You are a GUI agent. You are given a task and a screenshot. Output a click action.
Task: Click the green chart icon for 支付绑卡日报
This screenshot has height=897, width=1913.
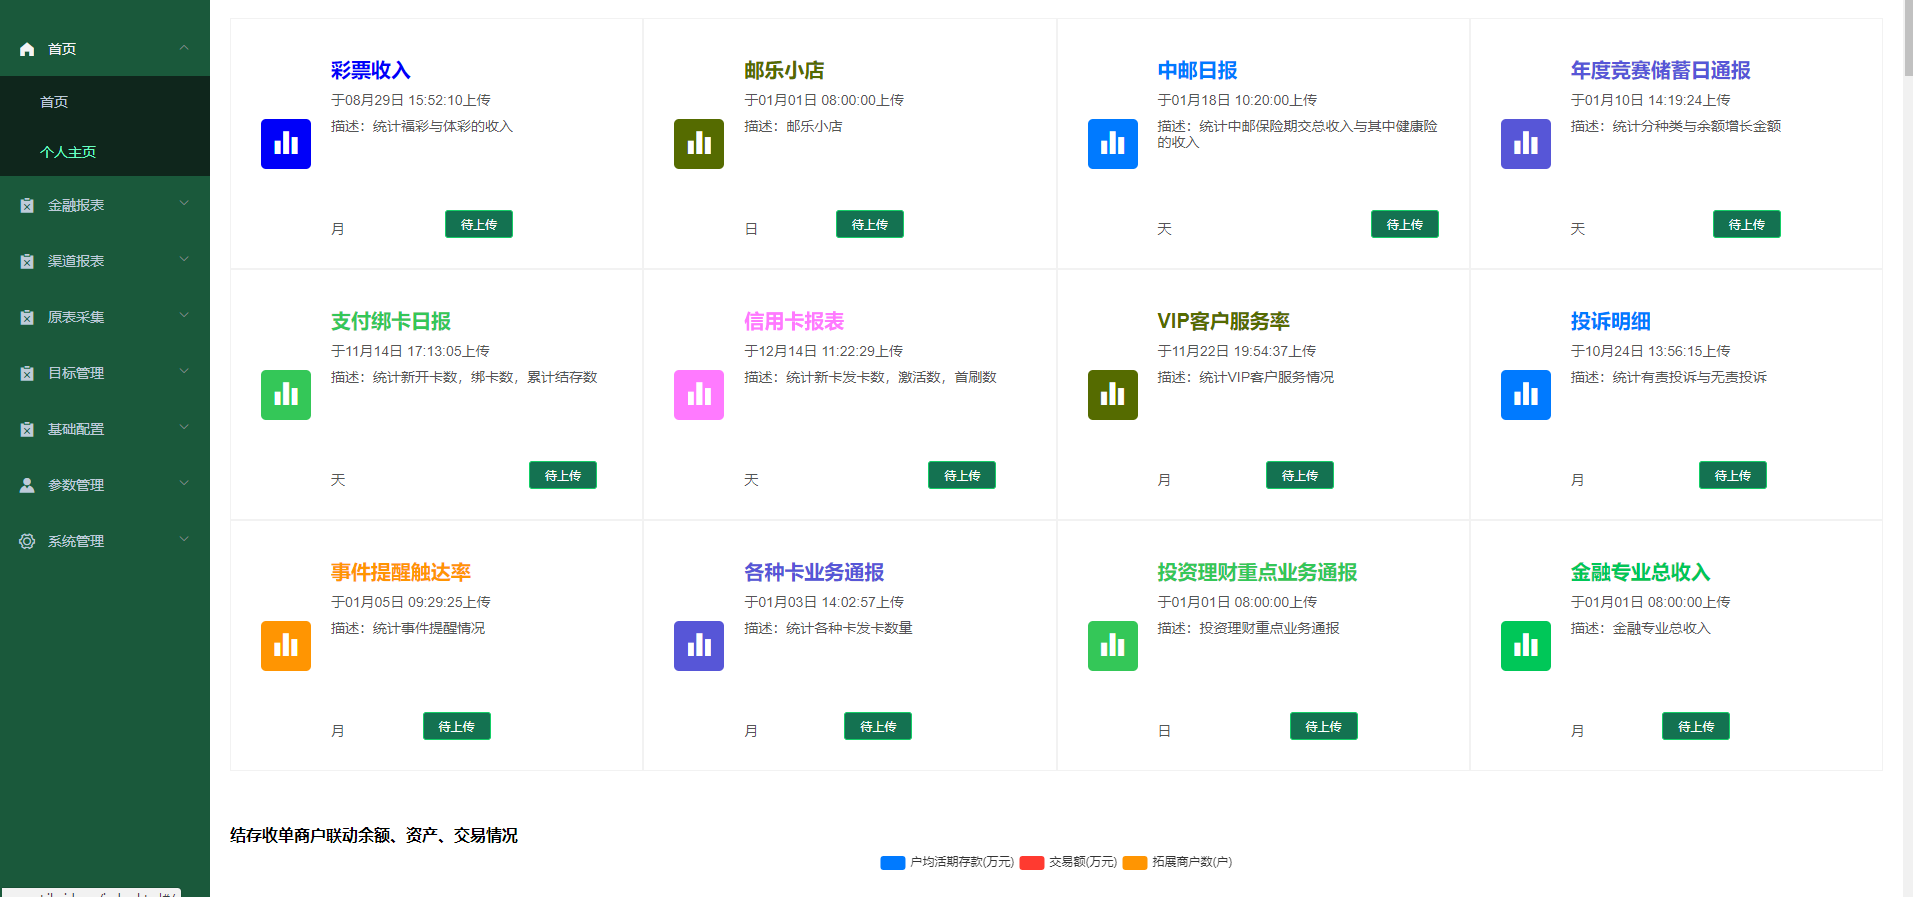(x=285, y=395)
